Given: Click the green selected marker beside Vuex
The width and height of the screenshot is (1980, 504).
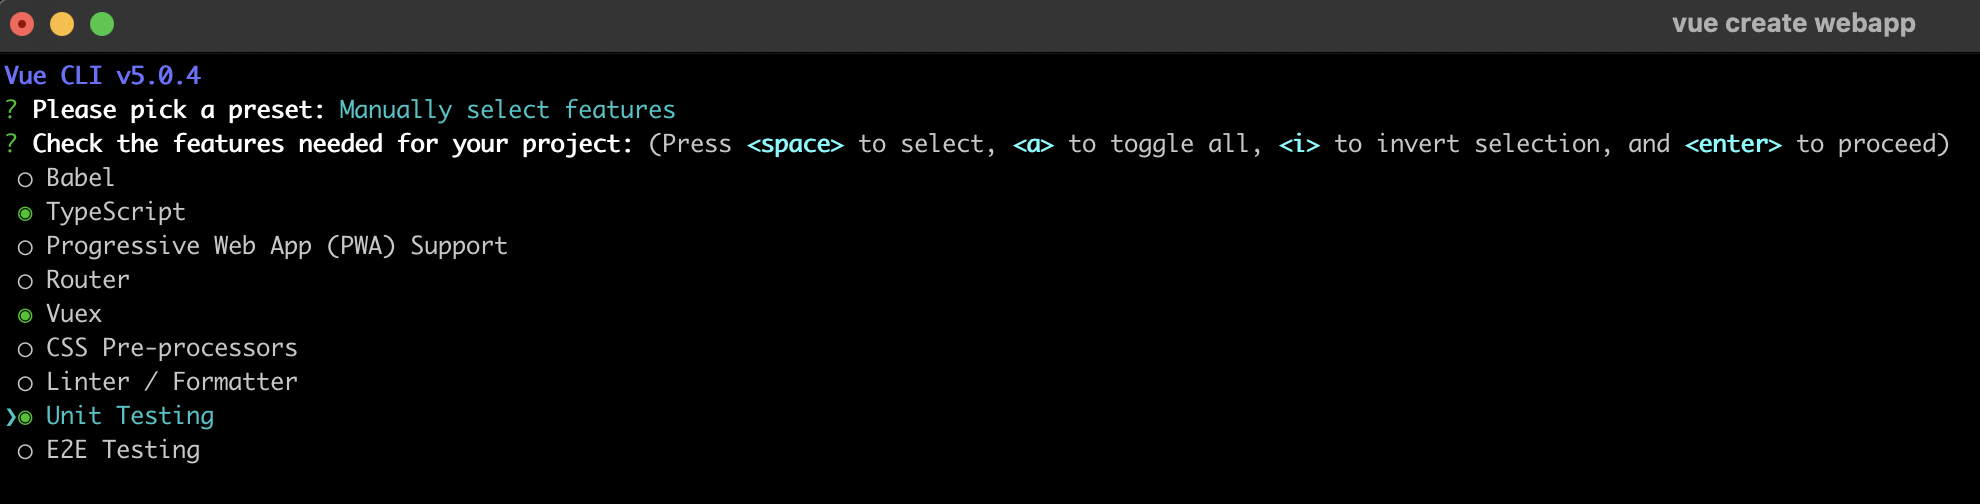Looking at the screenshot, I should click(25, 316).
